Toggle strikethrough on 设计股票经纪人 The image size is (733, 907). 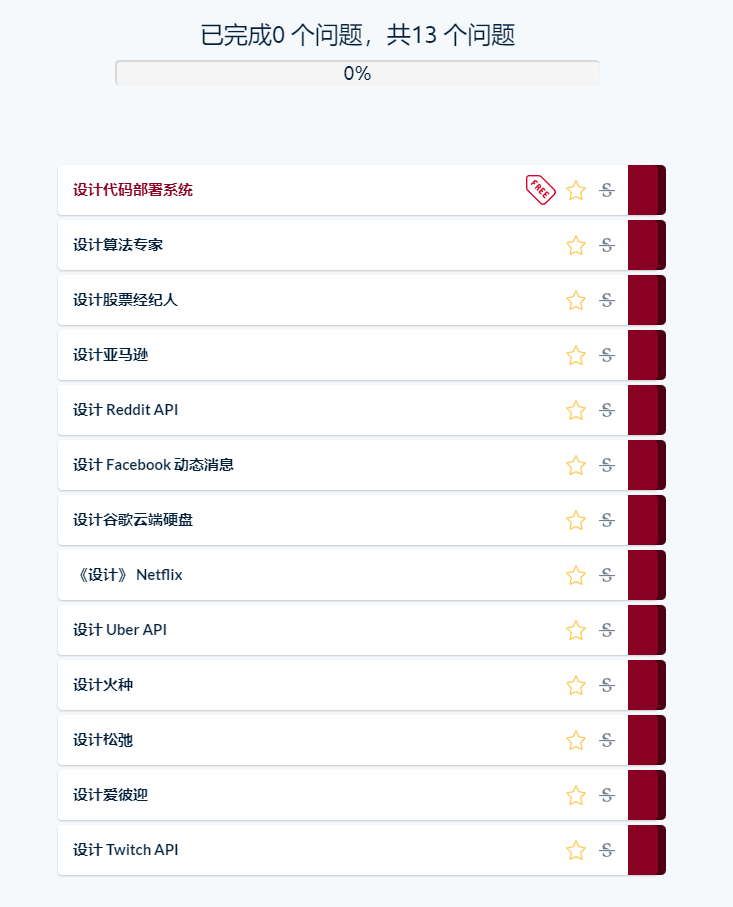pyautogui.click(x=606, y=300)
